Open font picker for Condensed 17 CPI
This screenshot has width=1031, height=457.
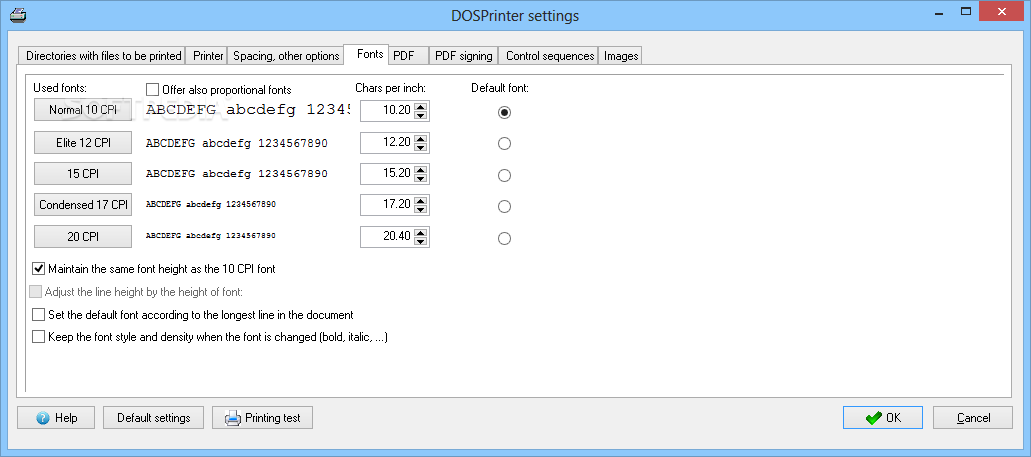click(83, 204)
